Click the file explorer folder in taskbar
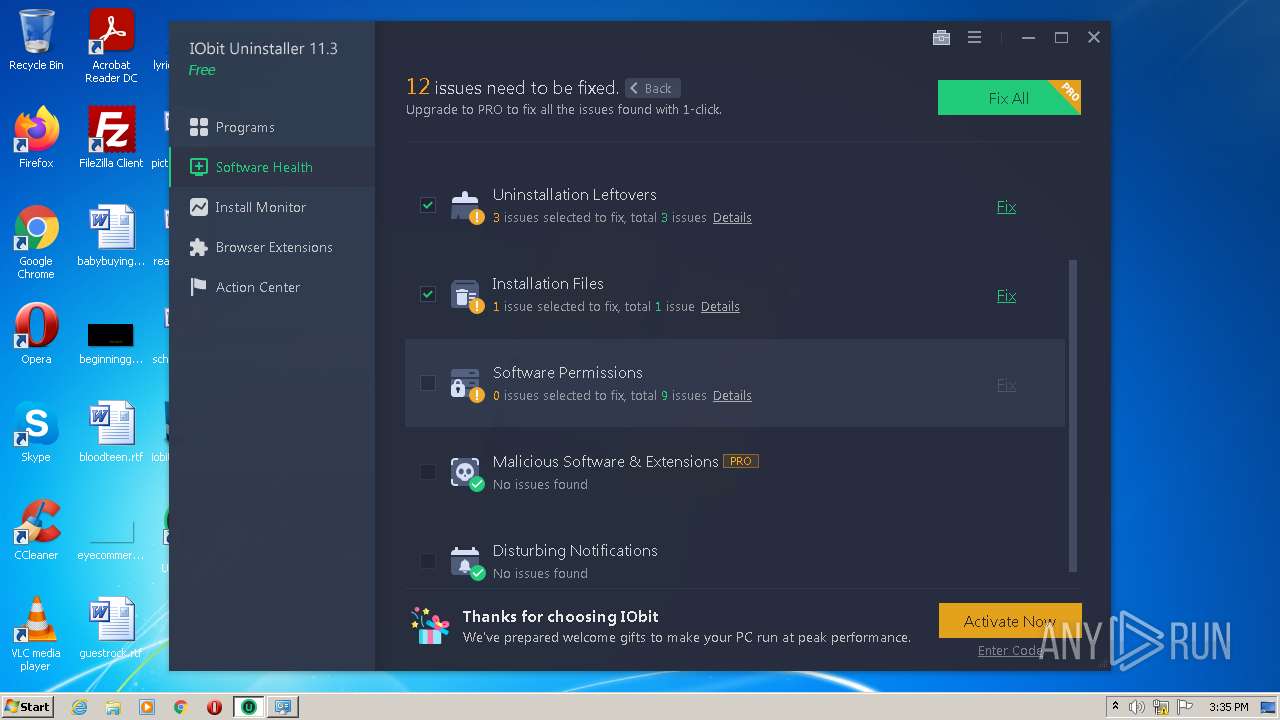This screenshot has height=720, width=1280. (x=113, y=707)
